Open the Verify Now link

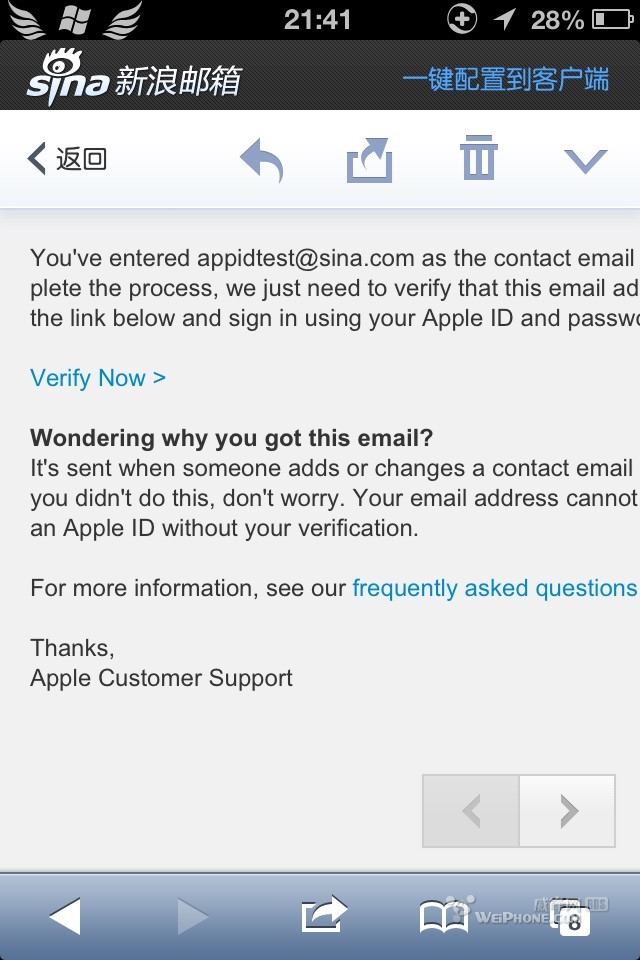click(x=98, y=378)
